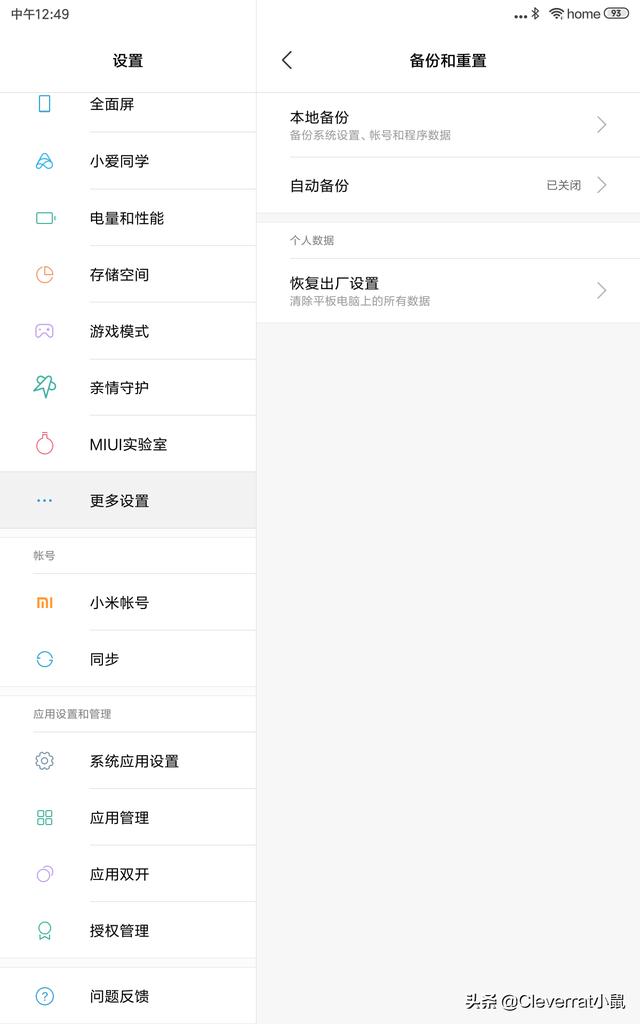The image size is (640, 1024).
Task: Open 亲情守护 settings
Action: click(x=128, y=387)
